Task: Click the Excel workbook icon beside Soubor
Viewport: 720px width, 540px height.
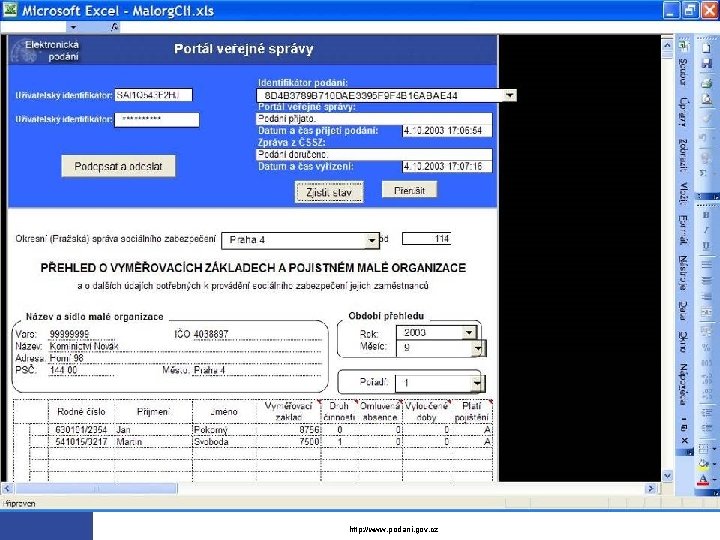Action: click(x=684, y=46)
